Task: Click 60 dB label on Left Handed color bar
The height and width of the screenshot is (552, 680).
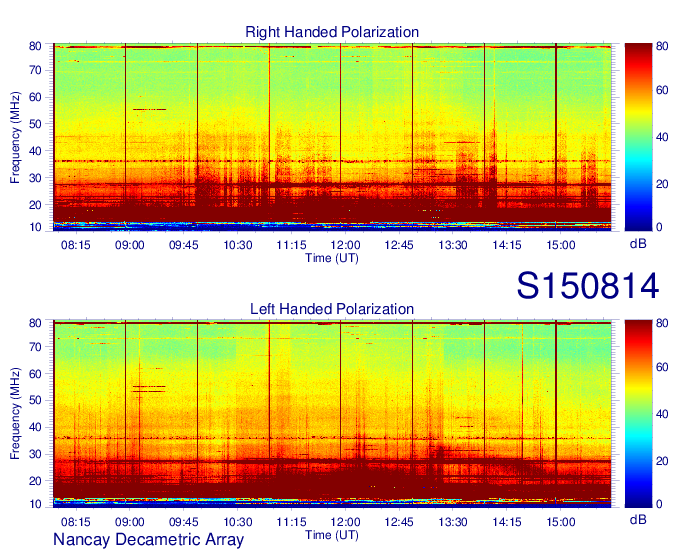Action: pyautogui.click(x=662, y=367)
